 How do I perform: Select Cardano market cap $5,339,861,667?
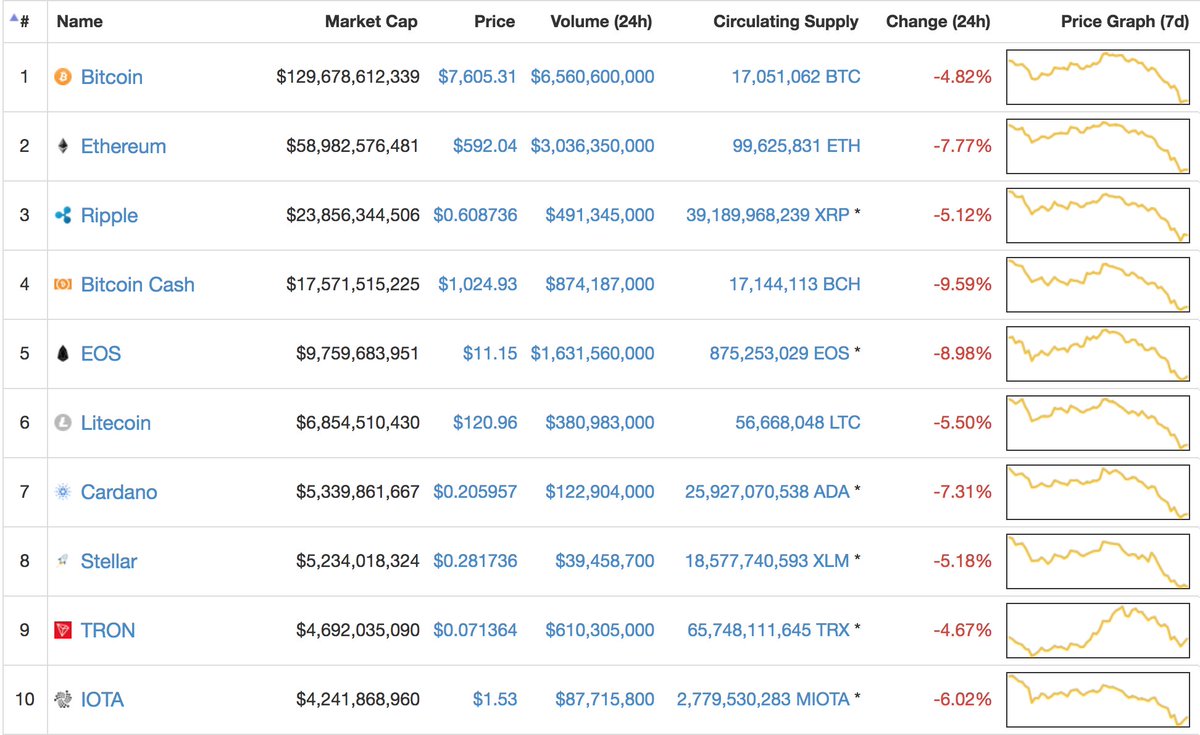click(x=358, y=491)
